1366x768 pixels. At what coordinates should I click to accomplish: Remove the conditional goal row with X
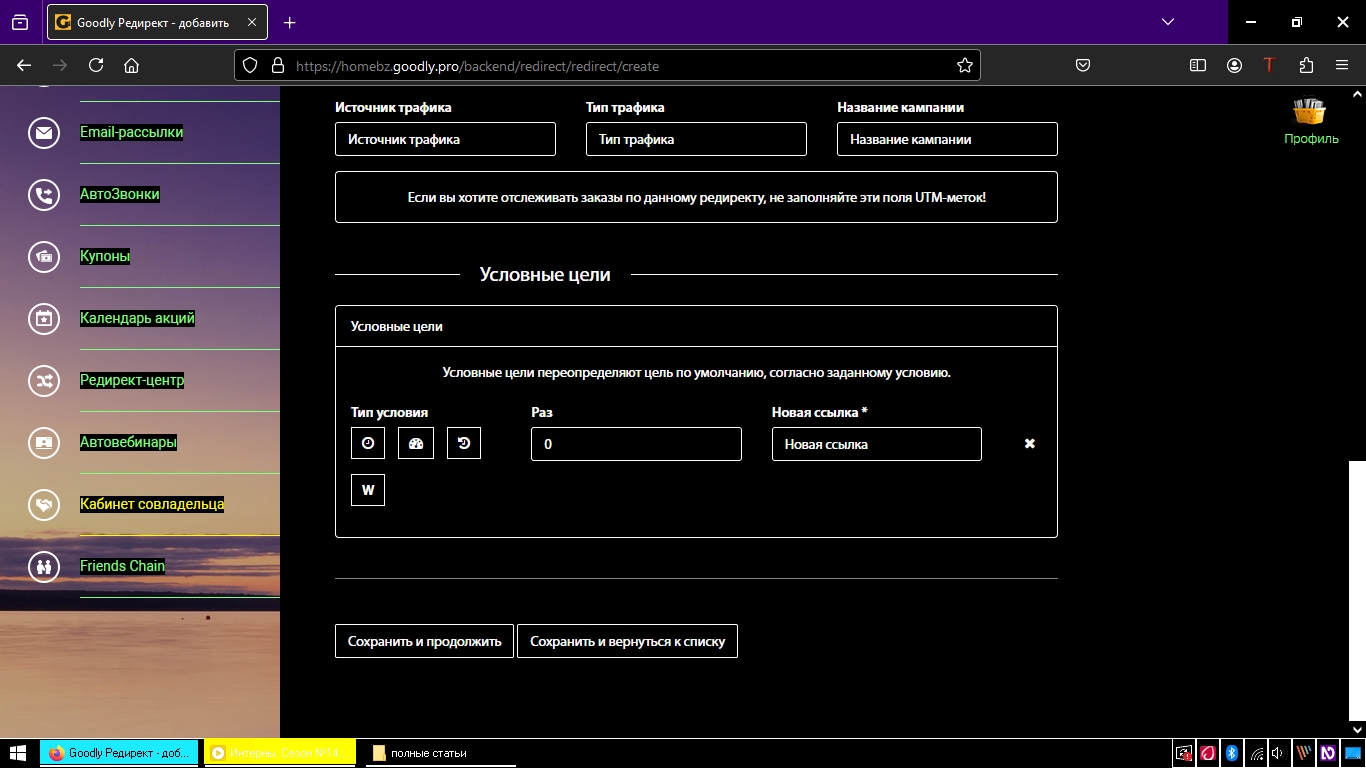point(1030,444)
